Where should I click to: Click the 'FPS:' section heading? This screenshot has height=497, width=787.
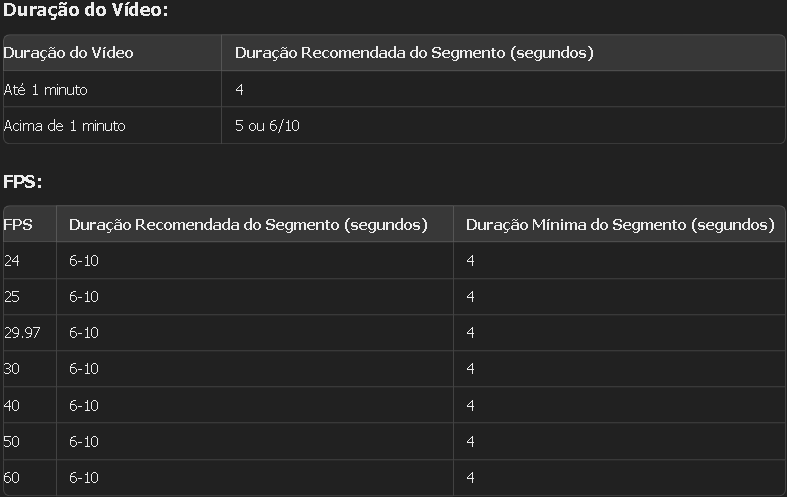(x=23, y=182)
